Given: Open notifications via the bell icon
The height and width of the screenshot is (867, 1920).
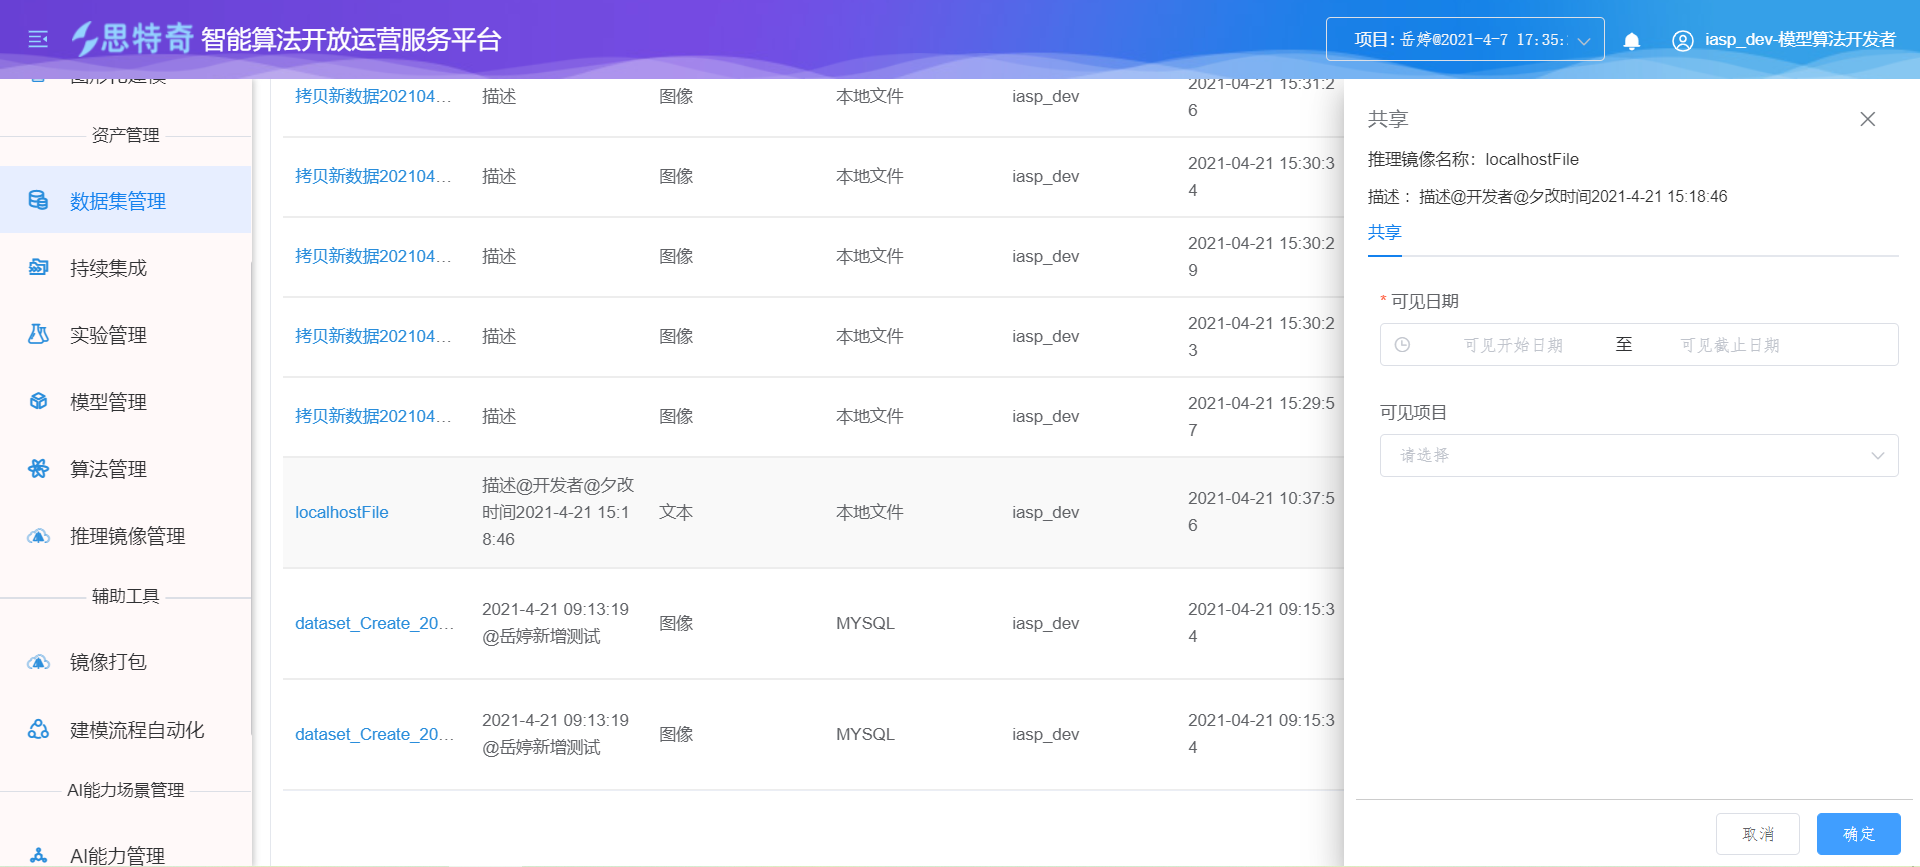Looking at the screenshot, I should (1631, 40).
